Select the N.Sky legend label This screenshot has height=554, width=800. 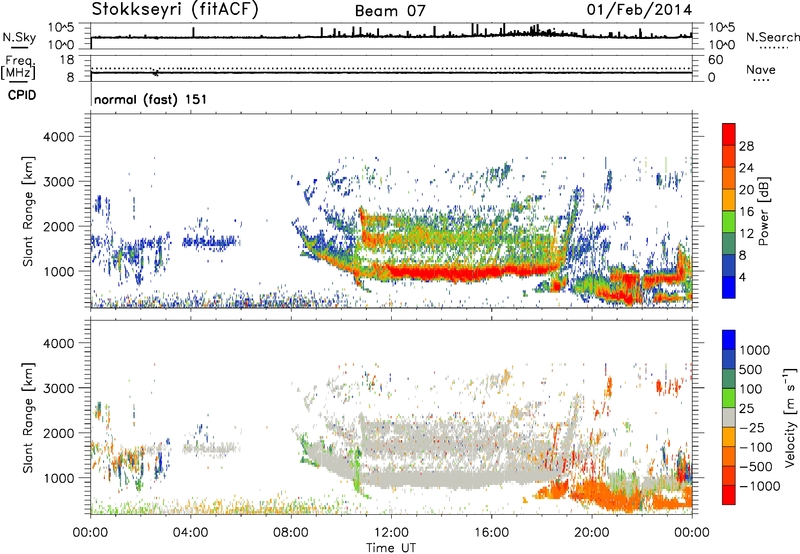19,37
